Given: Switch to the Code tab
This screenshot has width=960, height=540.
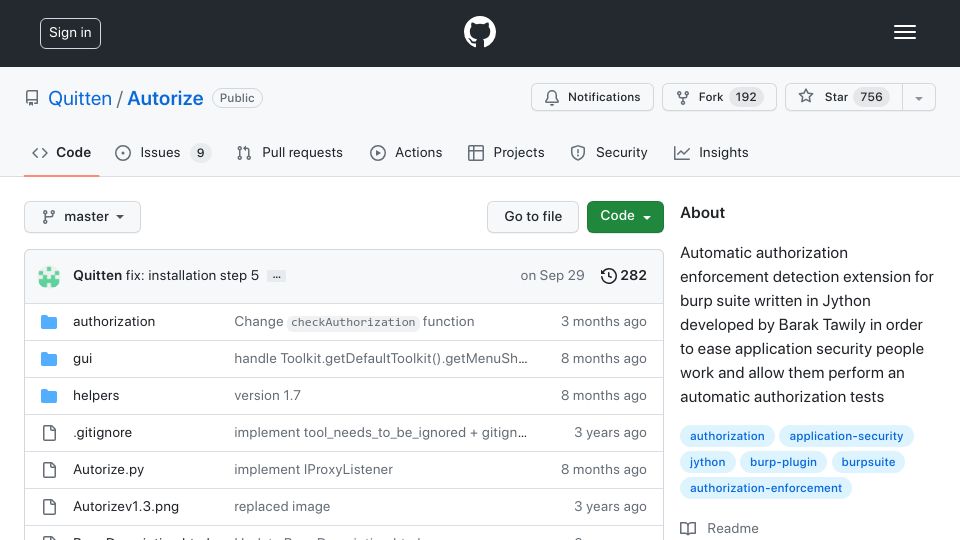Looking at the screenshot, I should click(62, 152).
